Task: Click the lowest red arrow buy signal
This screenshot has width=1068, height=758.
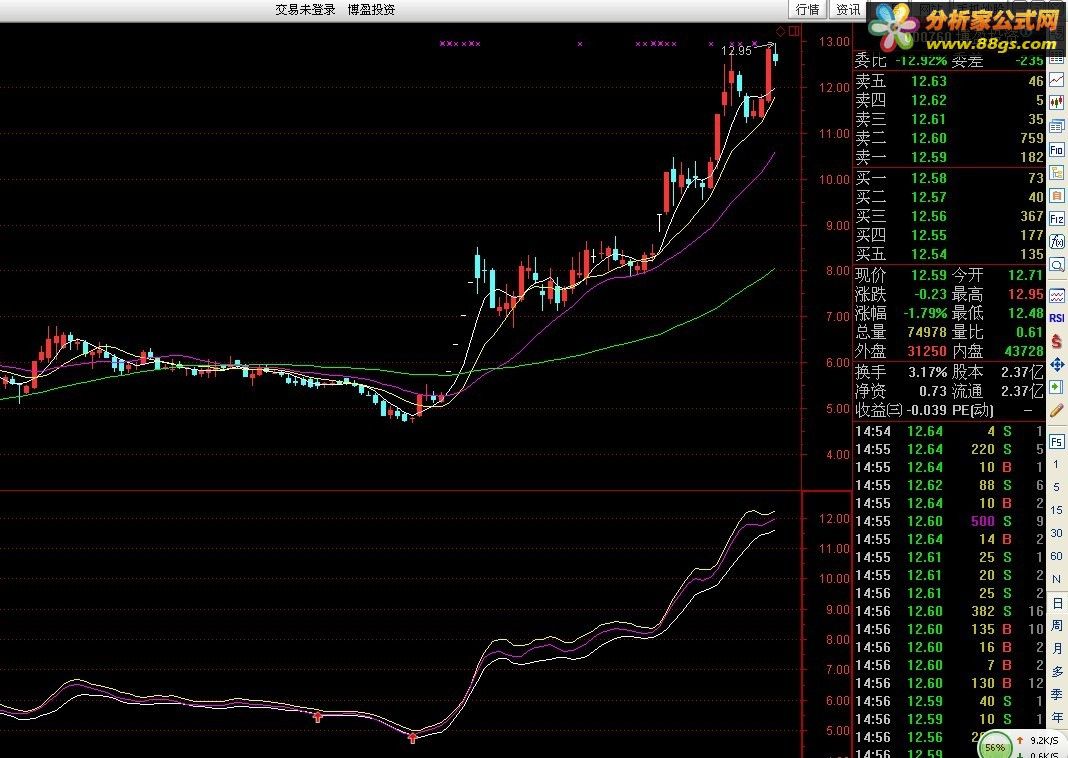Action: [x=413, y=737]
